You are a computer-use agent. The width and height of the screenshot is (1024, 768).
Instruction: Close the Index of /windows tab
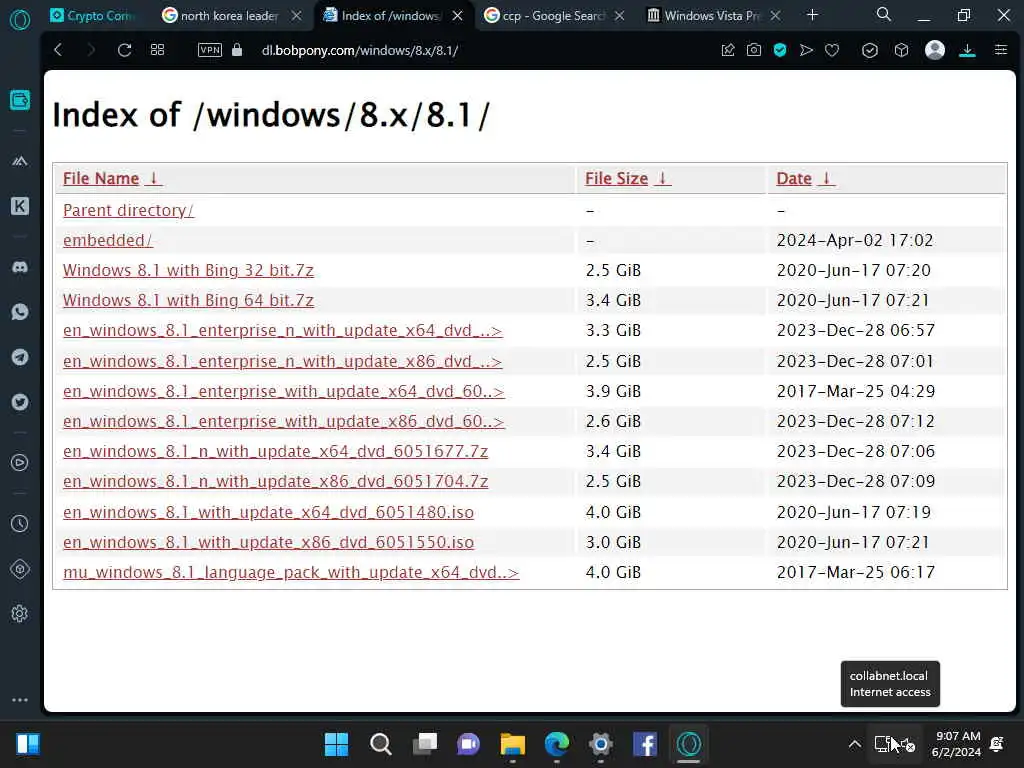pos(458,15)
